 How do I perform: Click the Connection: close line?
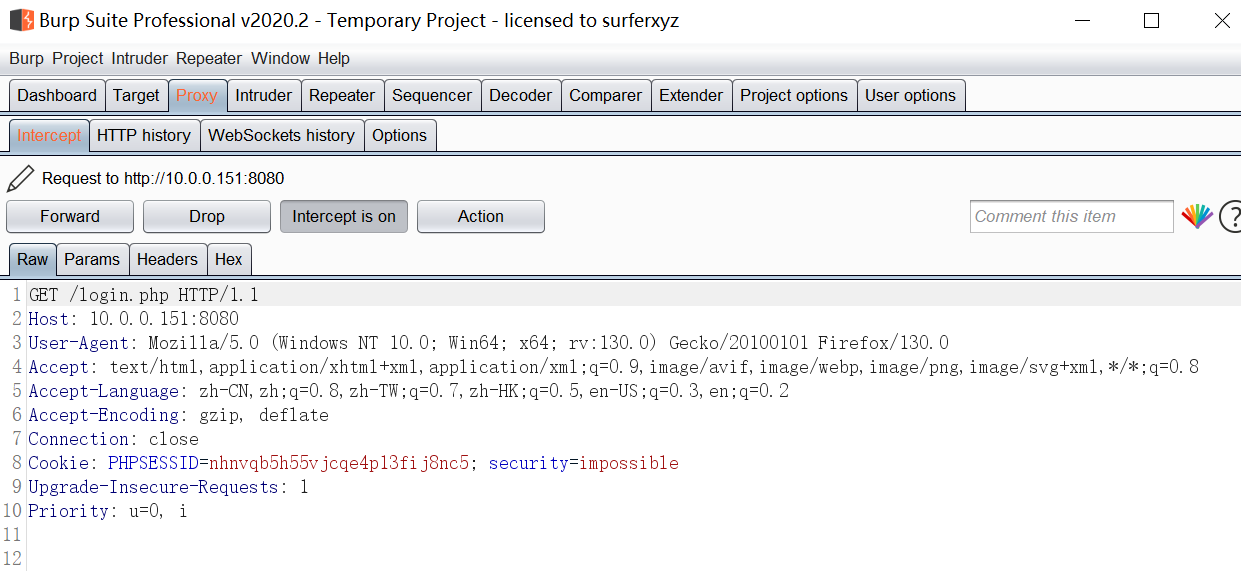coord(114,439)
